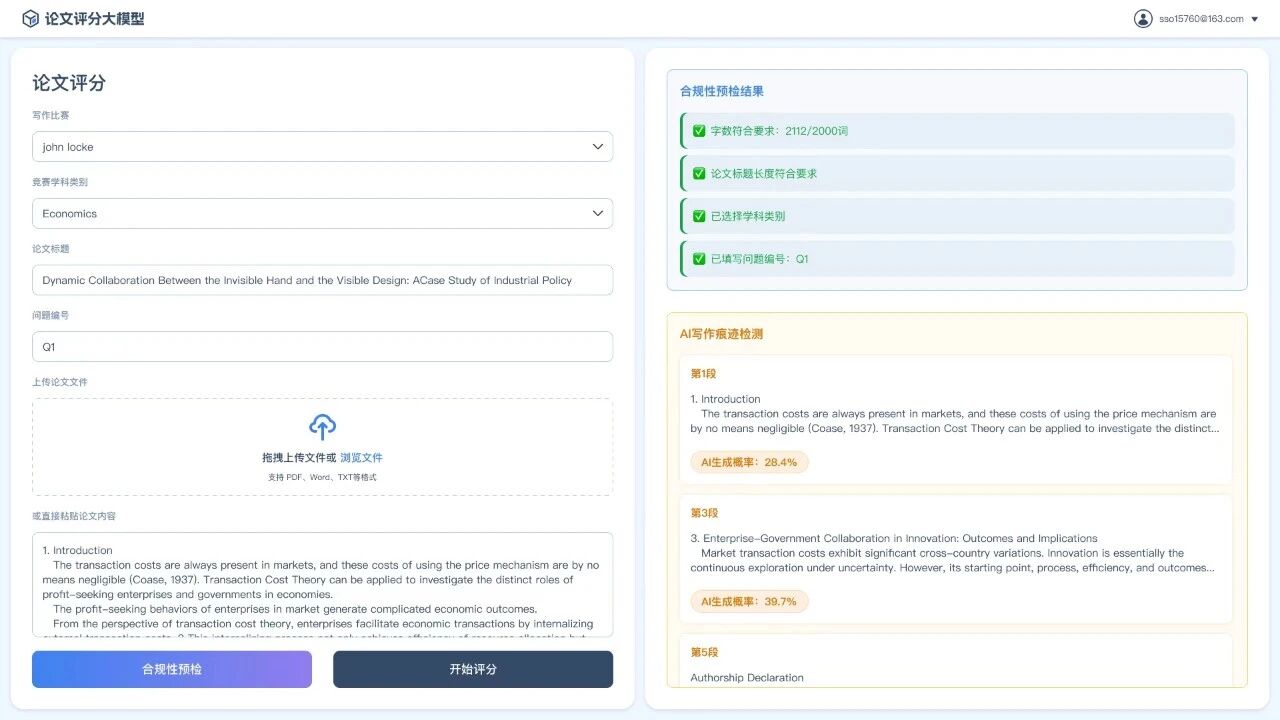Viewport: 1280px width, 720px height.
Task: Click green check icon beside 已填写问题编号
Action: coord(699,259)
